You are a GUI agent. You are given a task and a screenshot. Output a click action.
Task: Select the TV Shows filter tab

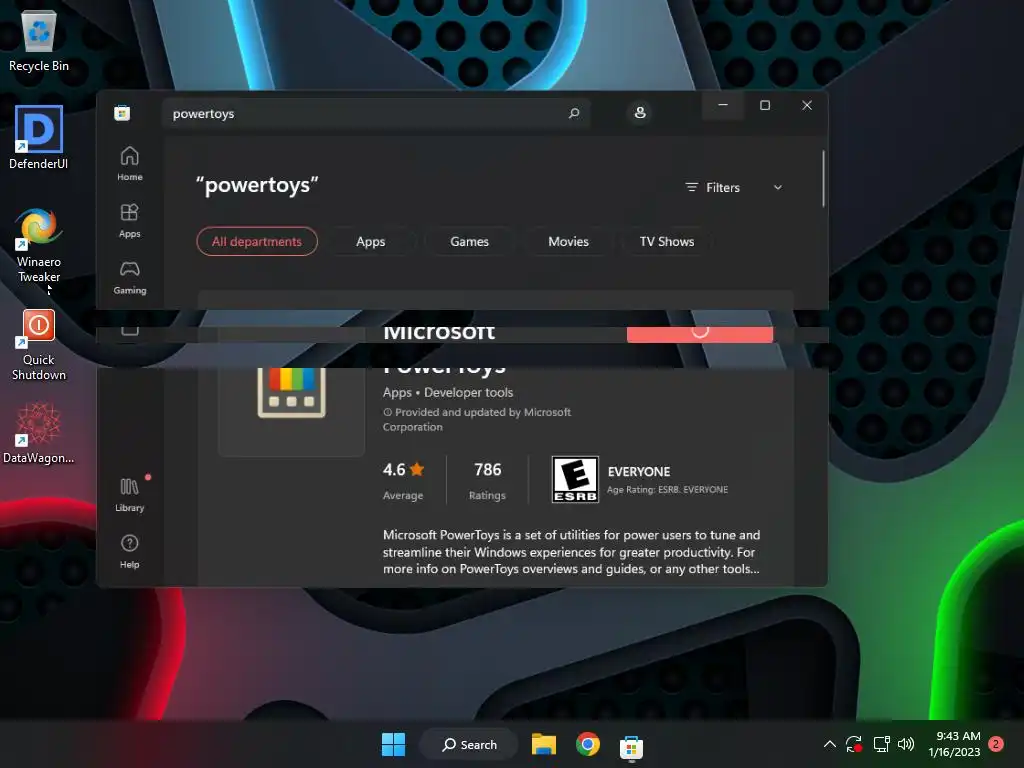point(667,242)
